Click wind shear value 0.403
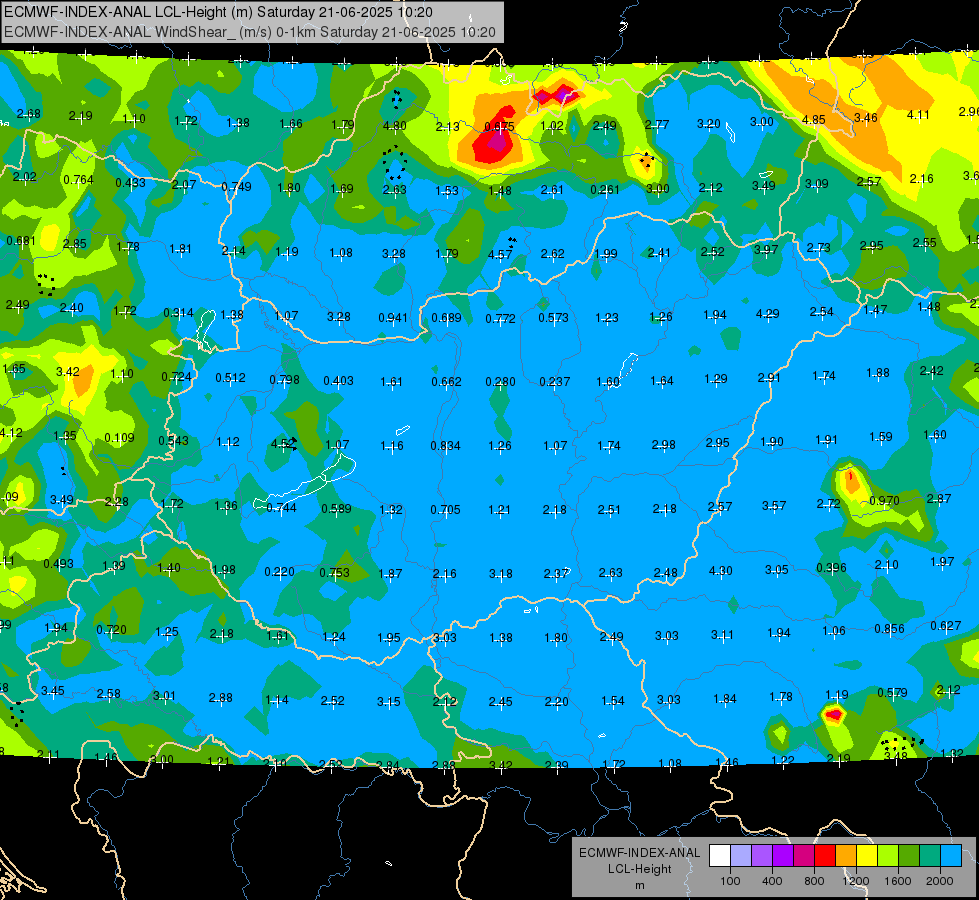Image resolution: width=979 pixels, height=900 pixels. (338, 380)
